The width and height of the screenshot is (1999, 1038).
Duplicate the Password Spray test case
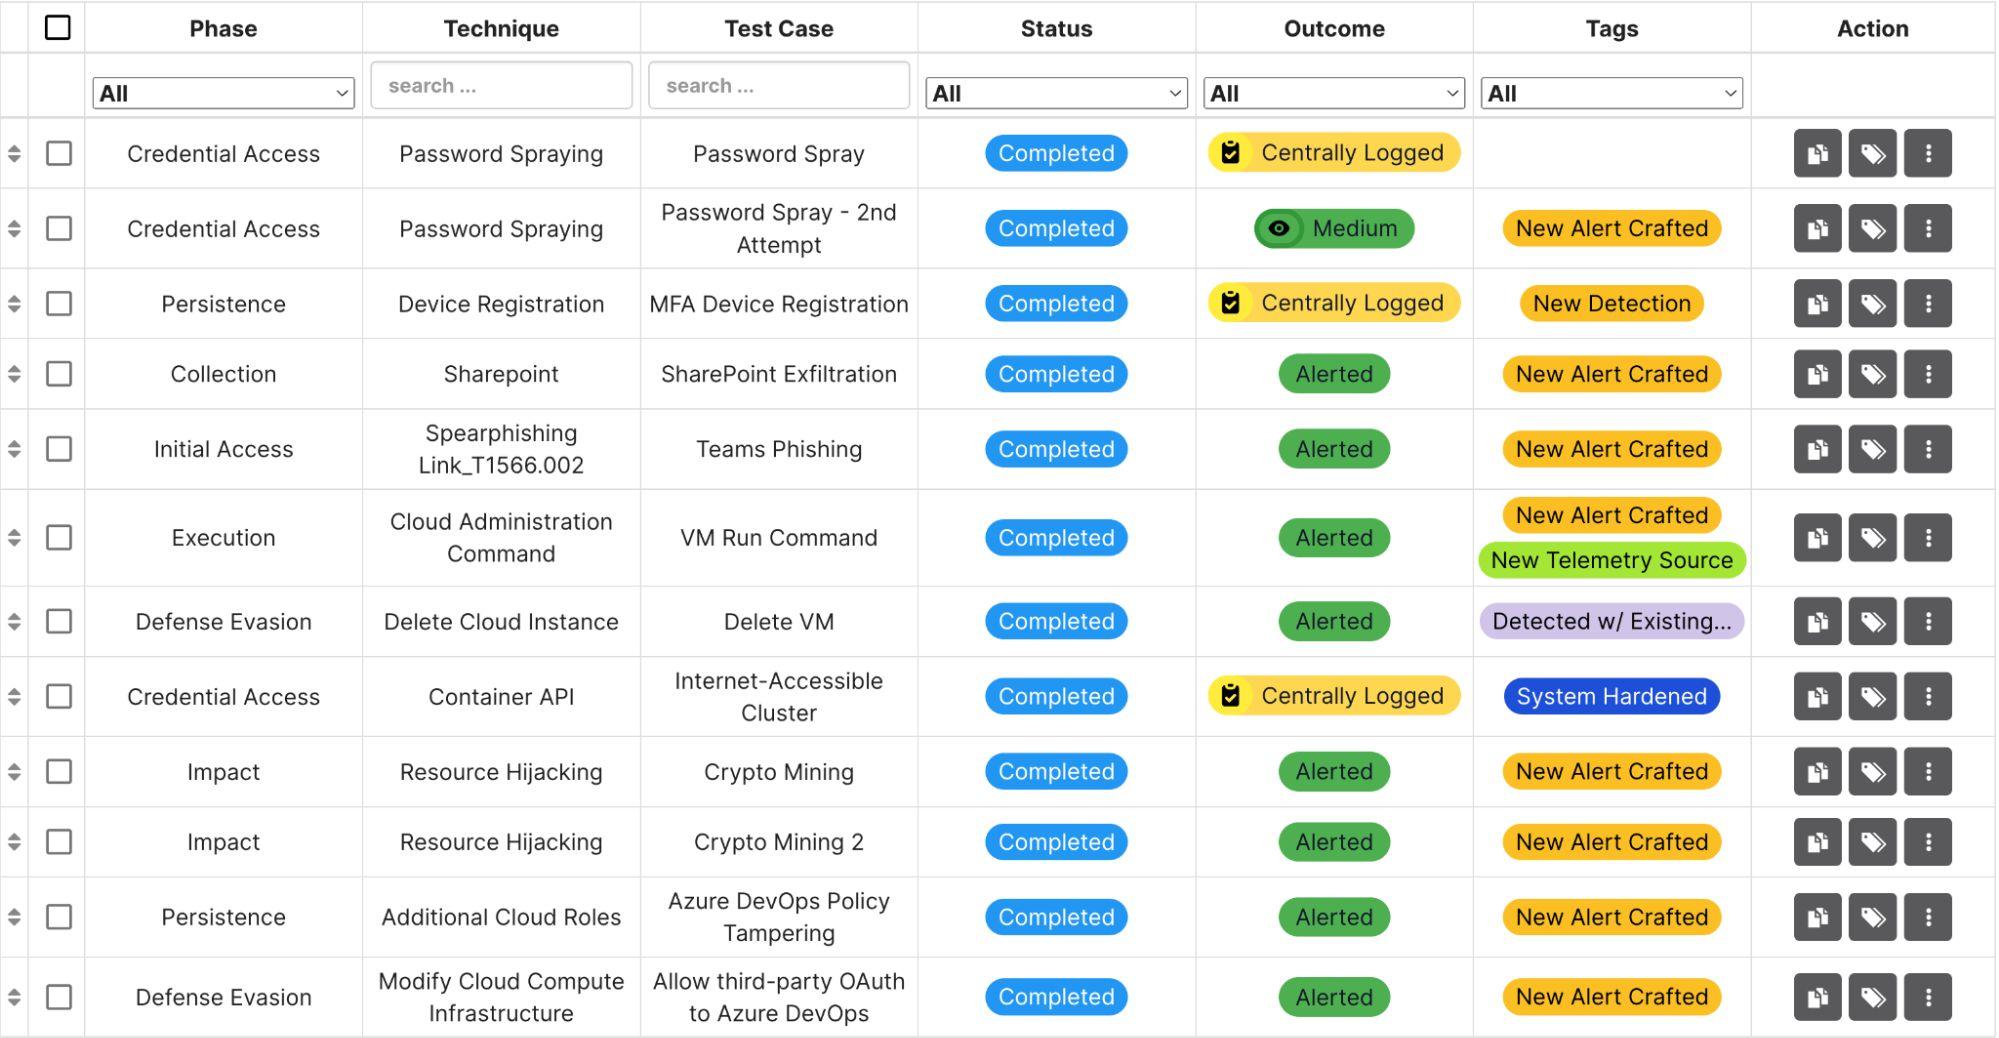tap(1818, 153)
